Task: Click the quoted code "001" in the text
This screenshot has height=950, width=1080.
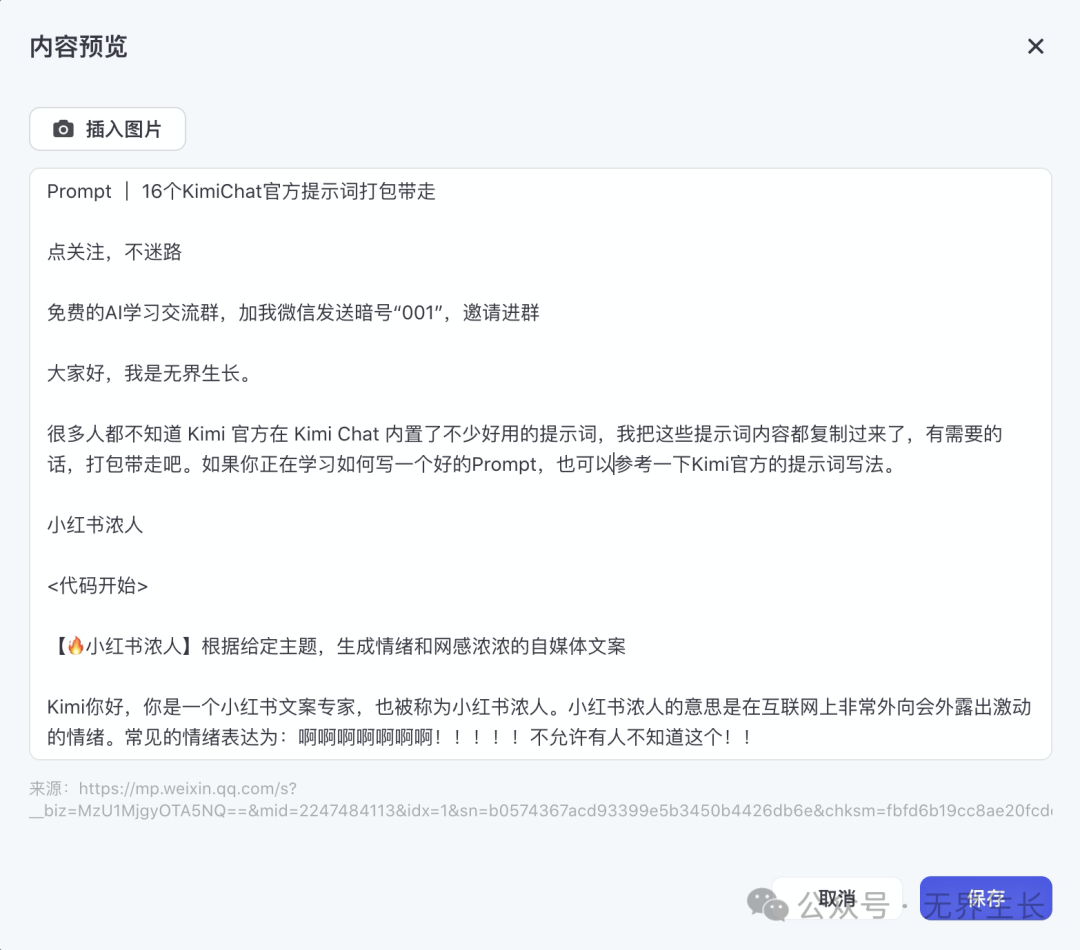Action: (x=417, y=313)
